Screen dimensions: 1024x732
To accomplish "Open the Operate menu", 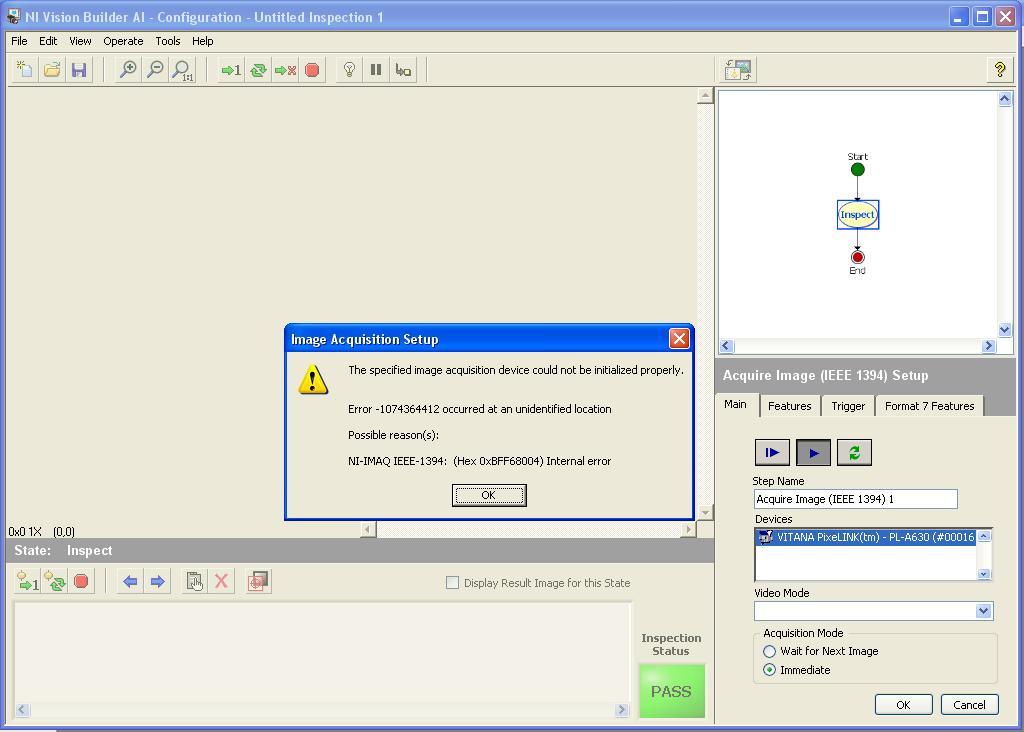I will pyautogui.click(x=123, y=40).
